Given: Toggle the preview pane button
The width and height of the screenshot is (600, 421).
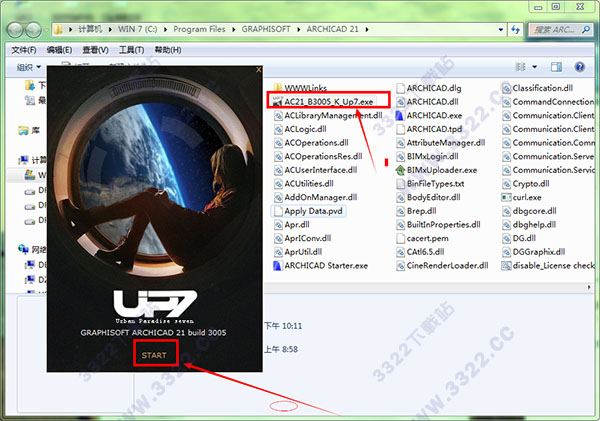Looking at the screenshot, I should [556, 67].
